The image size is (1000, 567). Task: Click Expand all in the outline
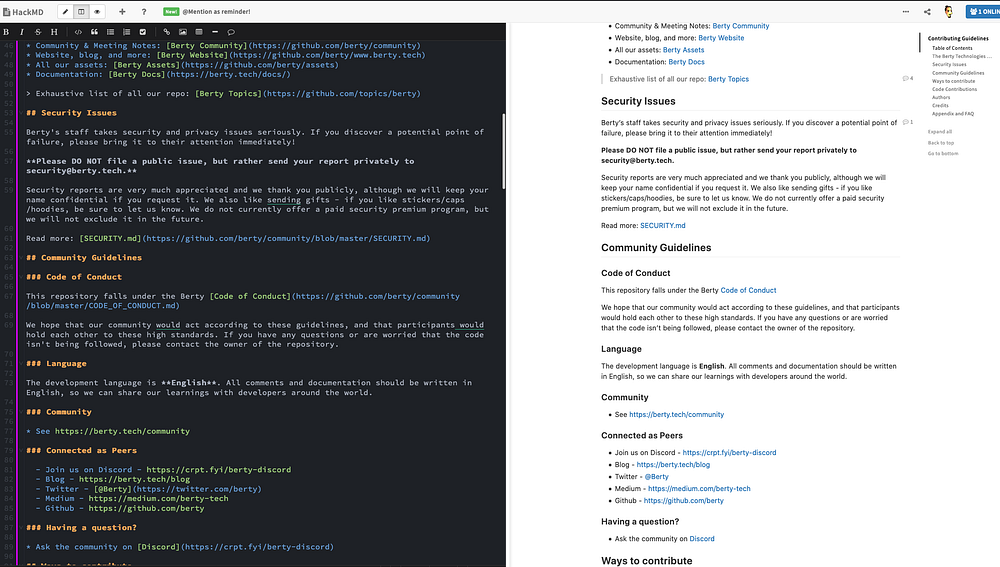939,132
